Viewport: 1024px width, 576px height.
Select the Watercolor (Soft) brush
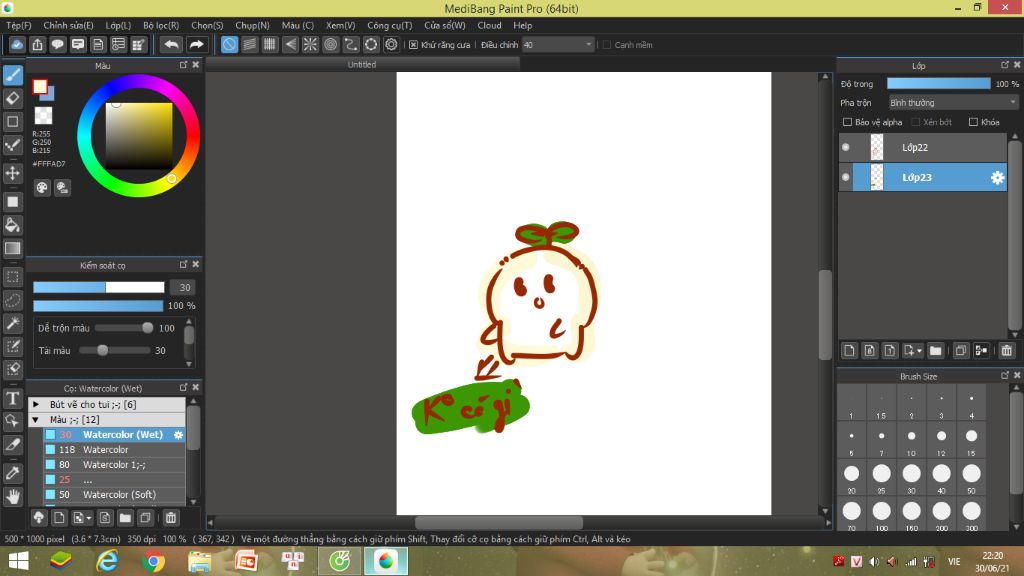114,494
